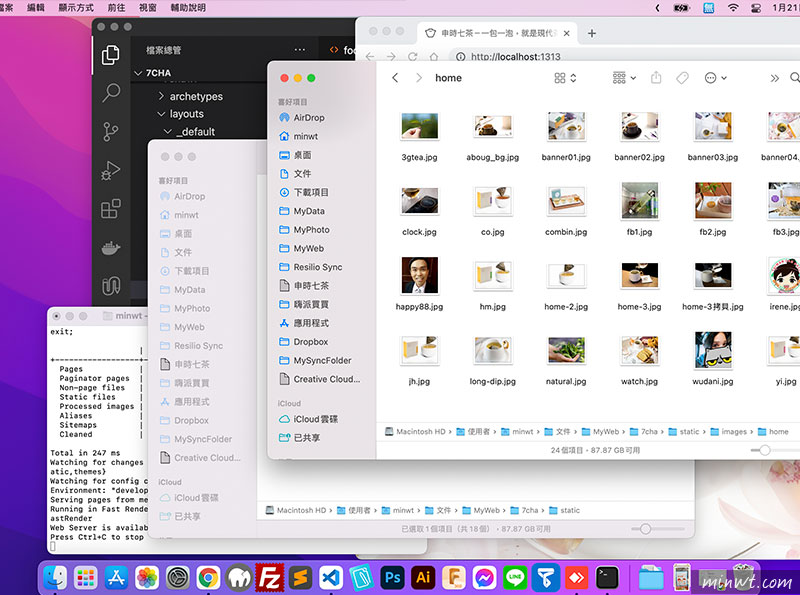The image size is (800, 595).
Task: Open the 編輯 menu in menu bar
Action: pos(36,8)
